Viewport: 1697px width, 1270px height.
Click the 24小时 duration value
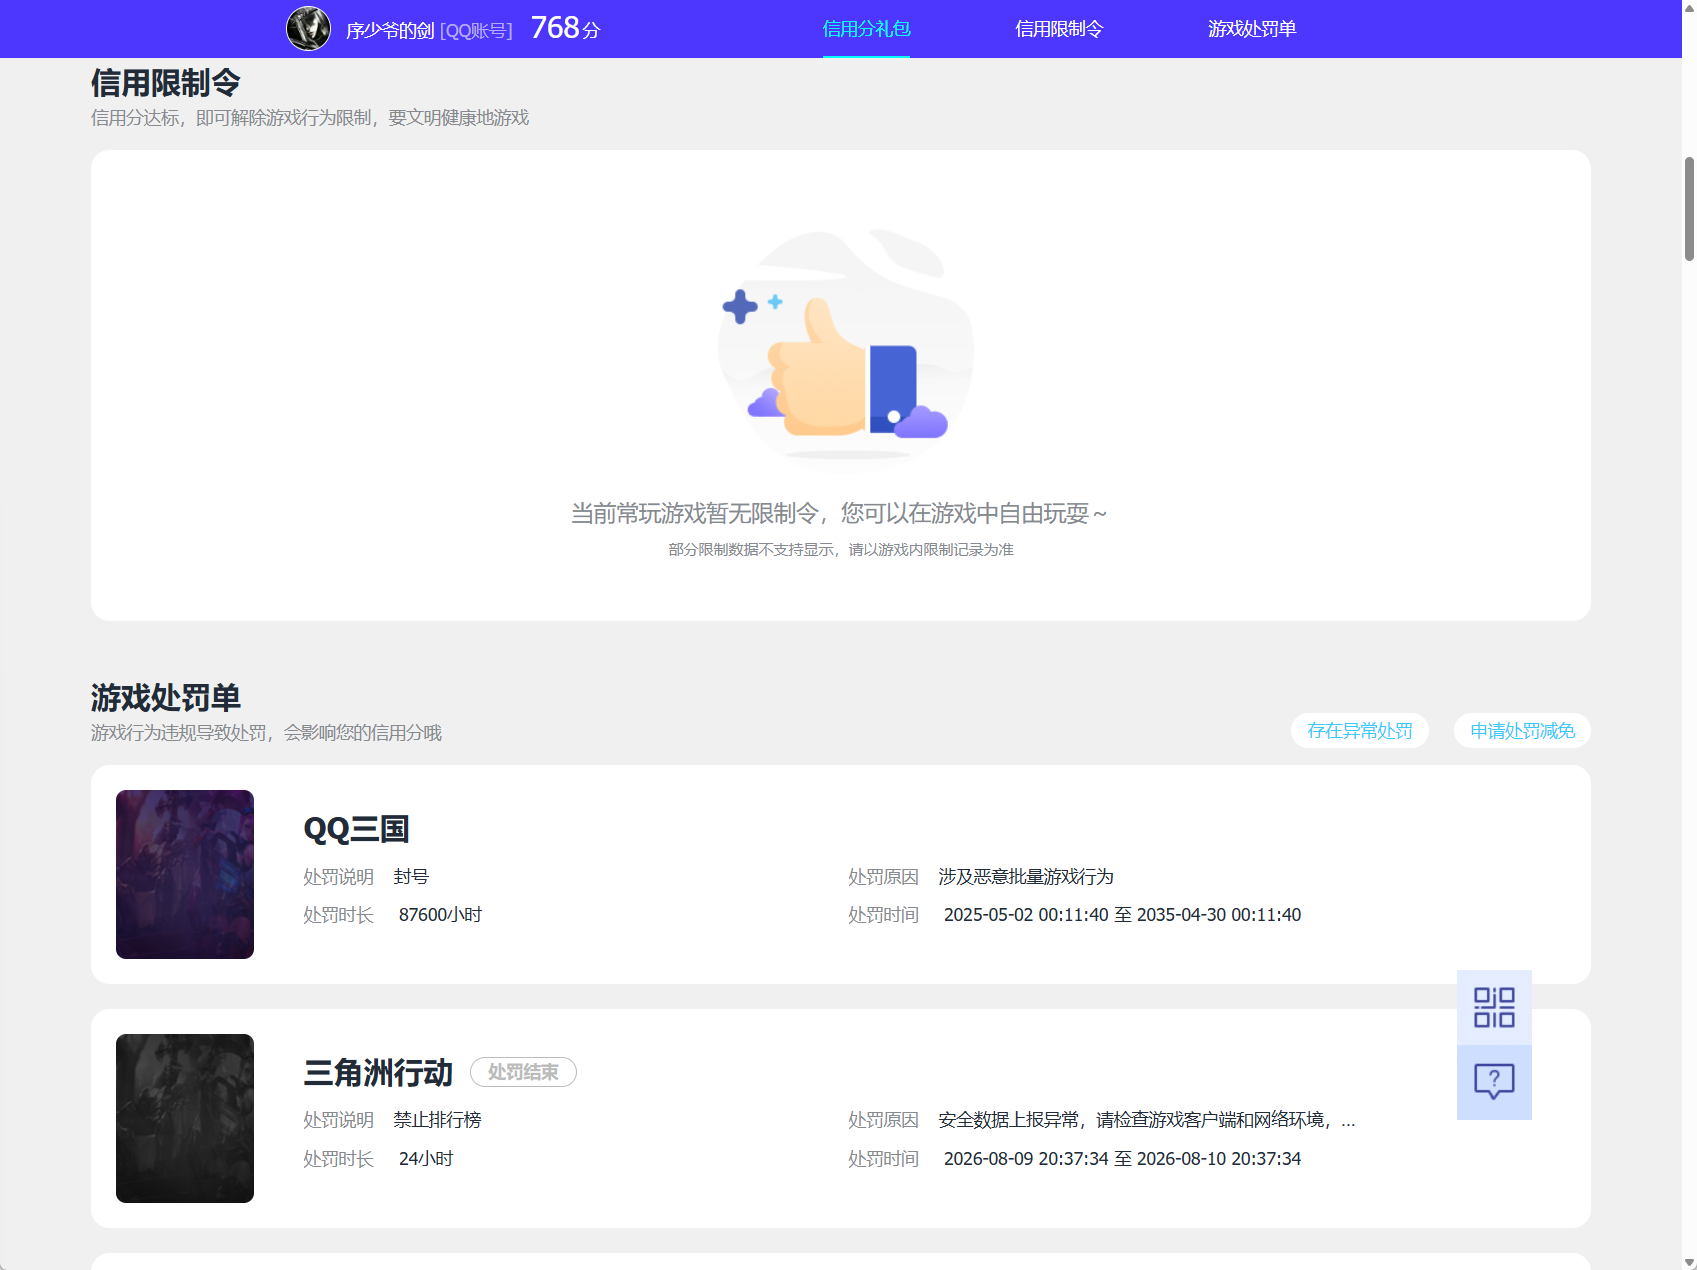coord(426,1159)
